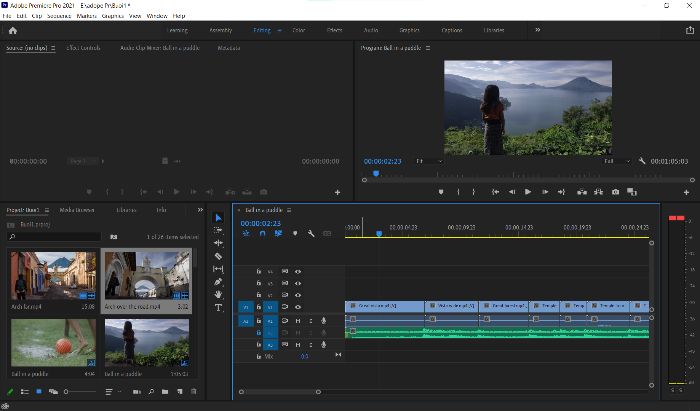Click the trash Clear icon in Project panel
Screen dimensions: 700x411
tap(194, 391)
